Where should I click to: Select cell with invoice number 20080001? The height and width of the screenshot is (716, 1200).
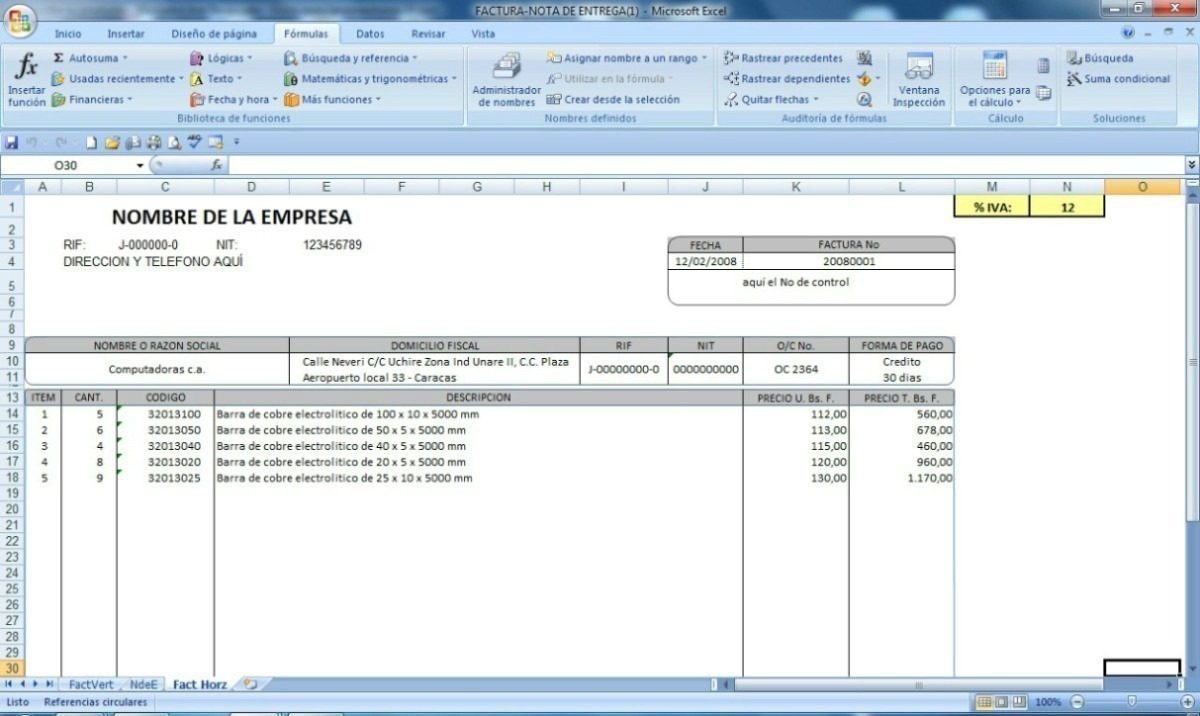[849, 261]
